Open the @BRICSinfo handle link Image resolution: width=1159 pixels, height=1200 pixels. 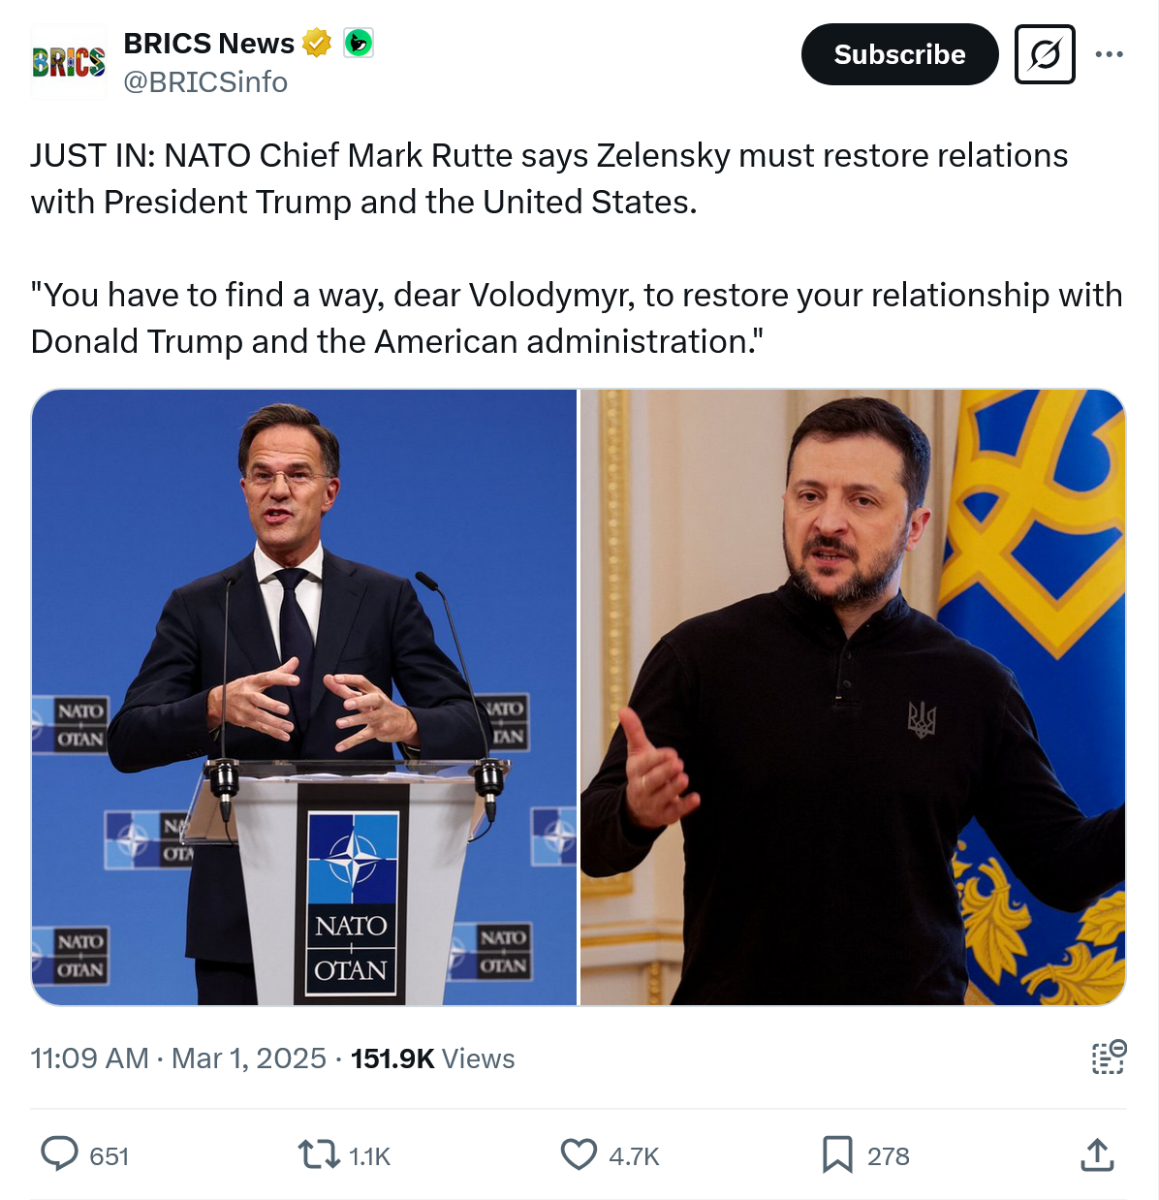(205, 82)
